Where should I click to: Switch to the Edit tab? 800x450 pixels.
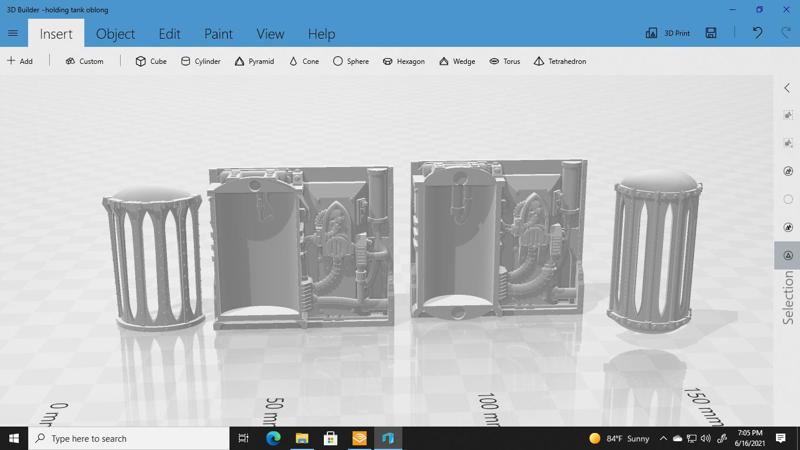(169, 34)
